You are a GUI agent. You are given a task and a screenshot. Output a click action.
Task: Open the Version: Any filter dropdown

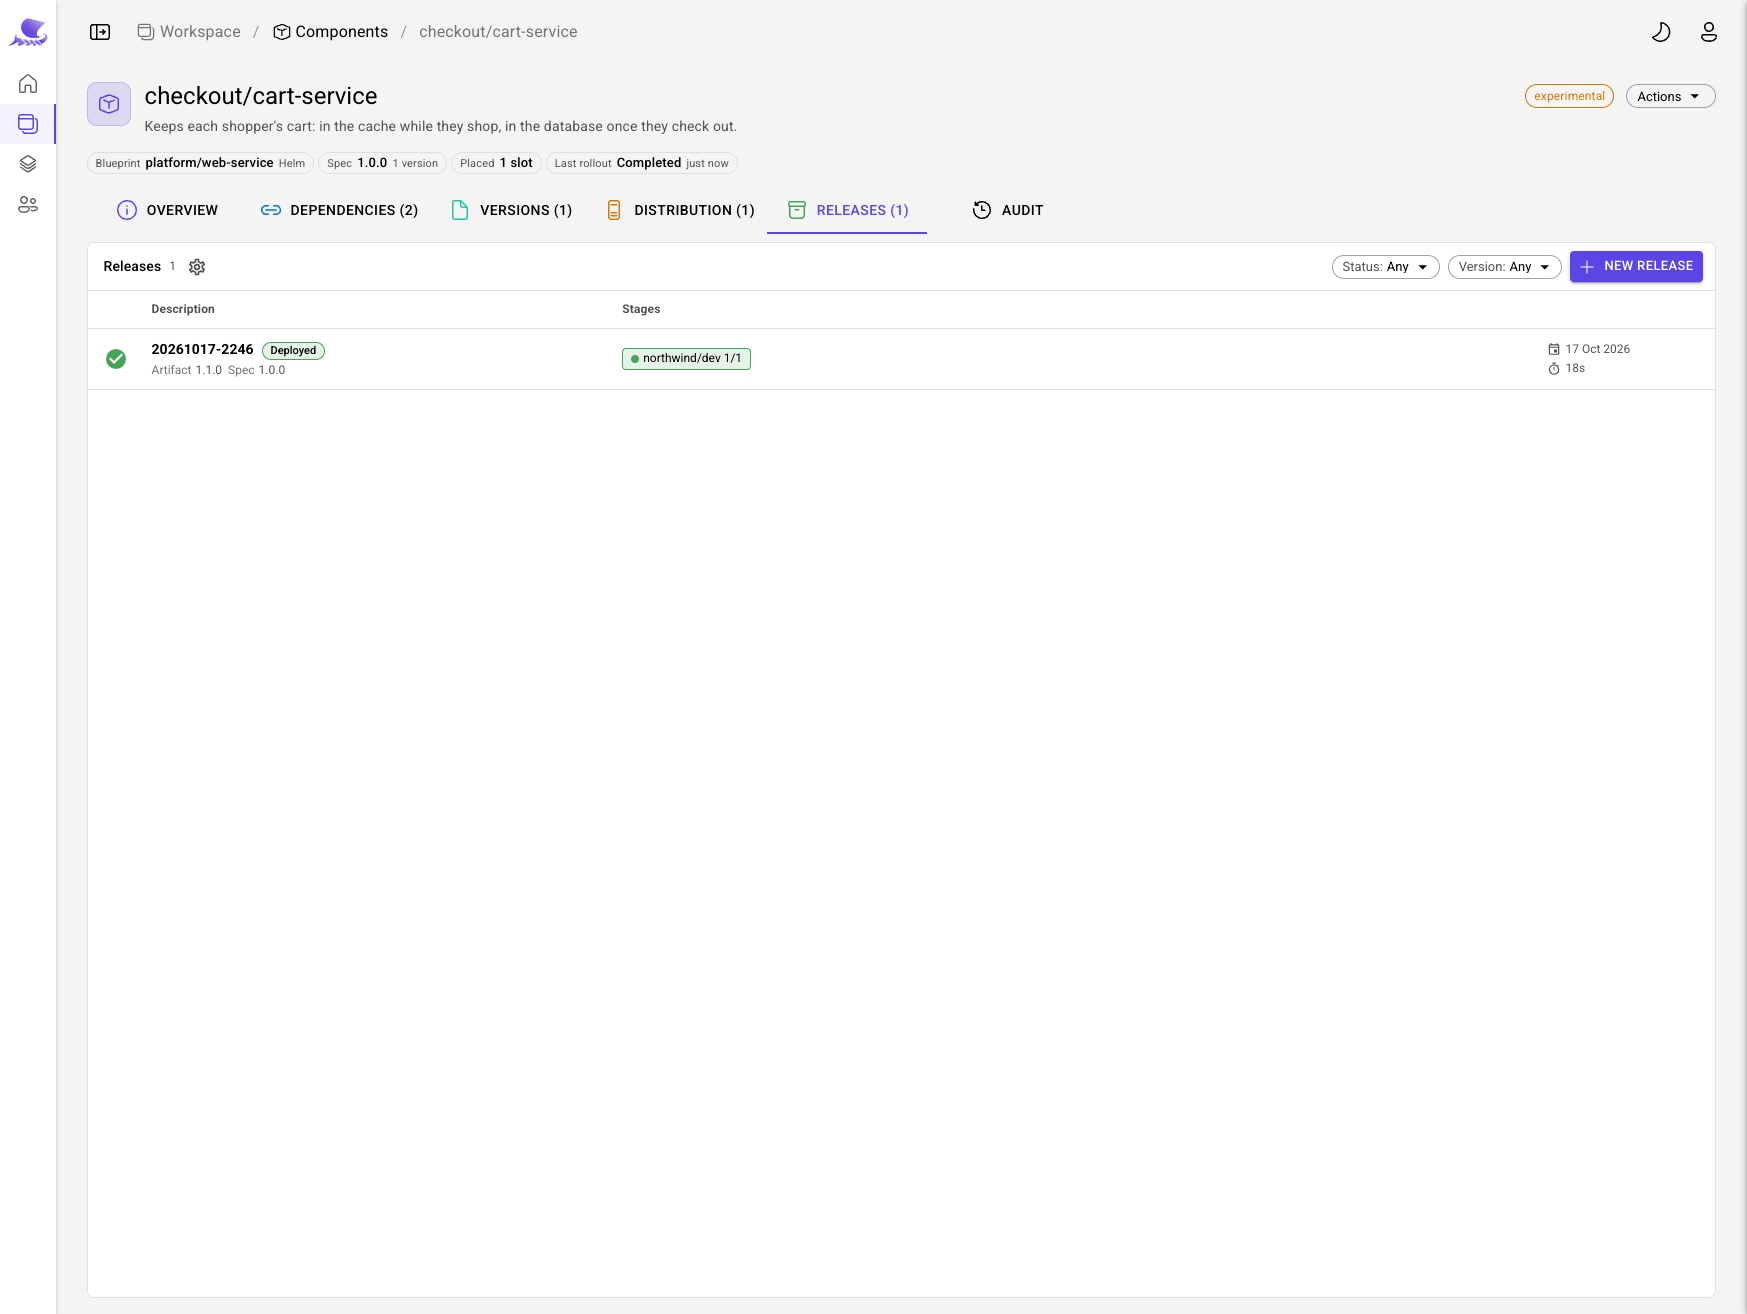[1504, 267]
